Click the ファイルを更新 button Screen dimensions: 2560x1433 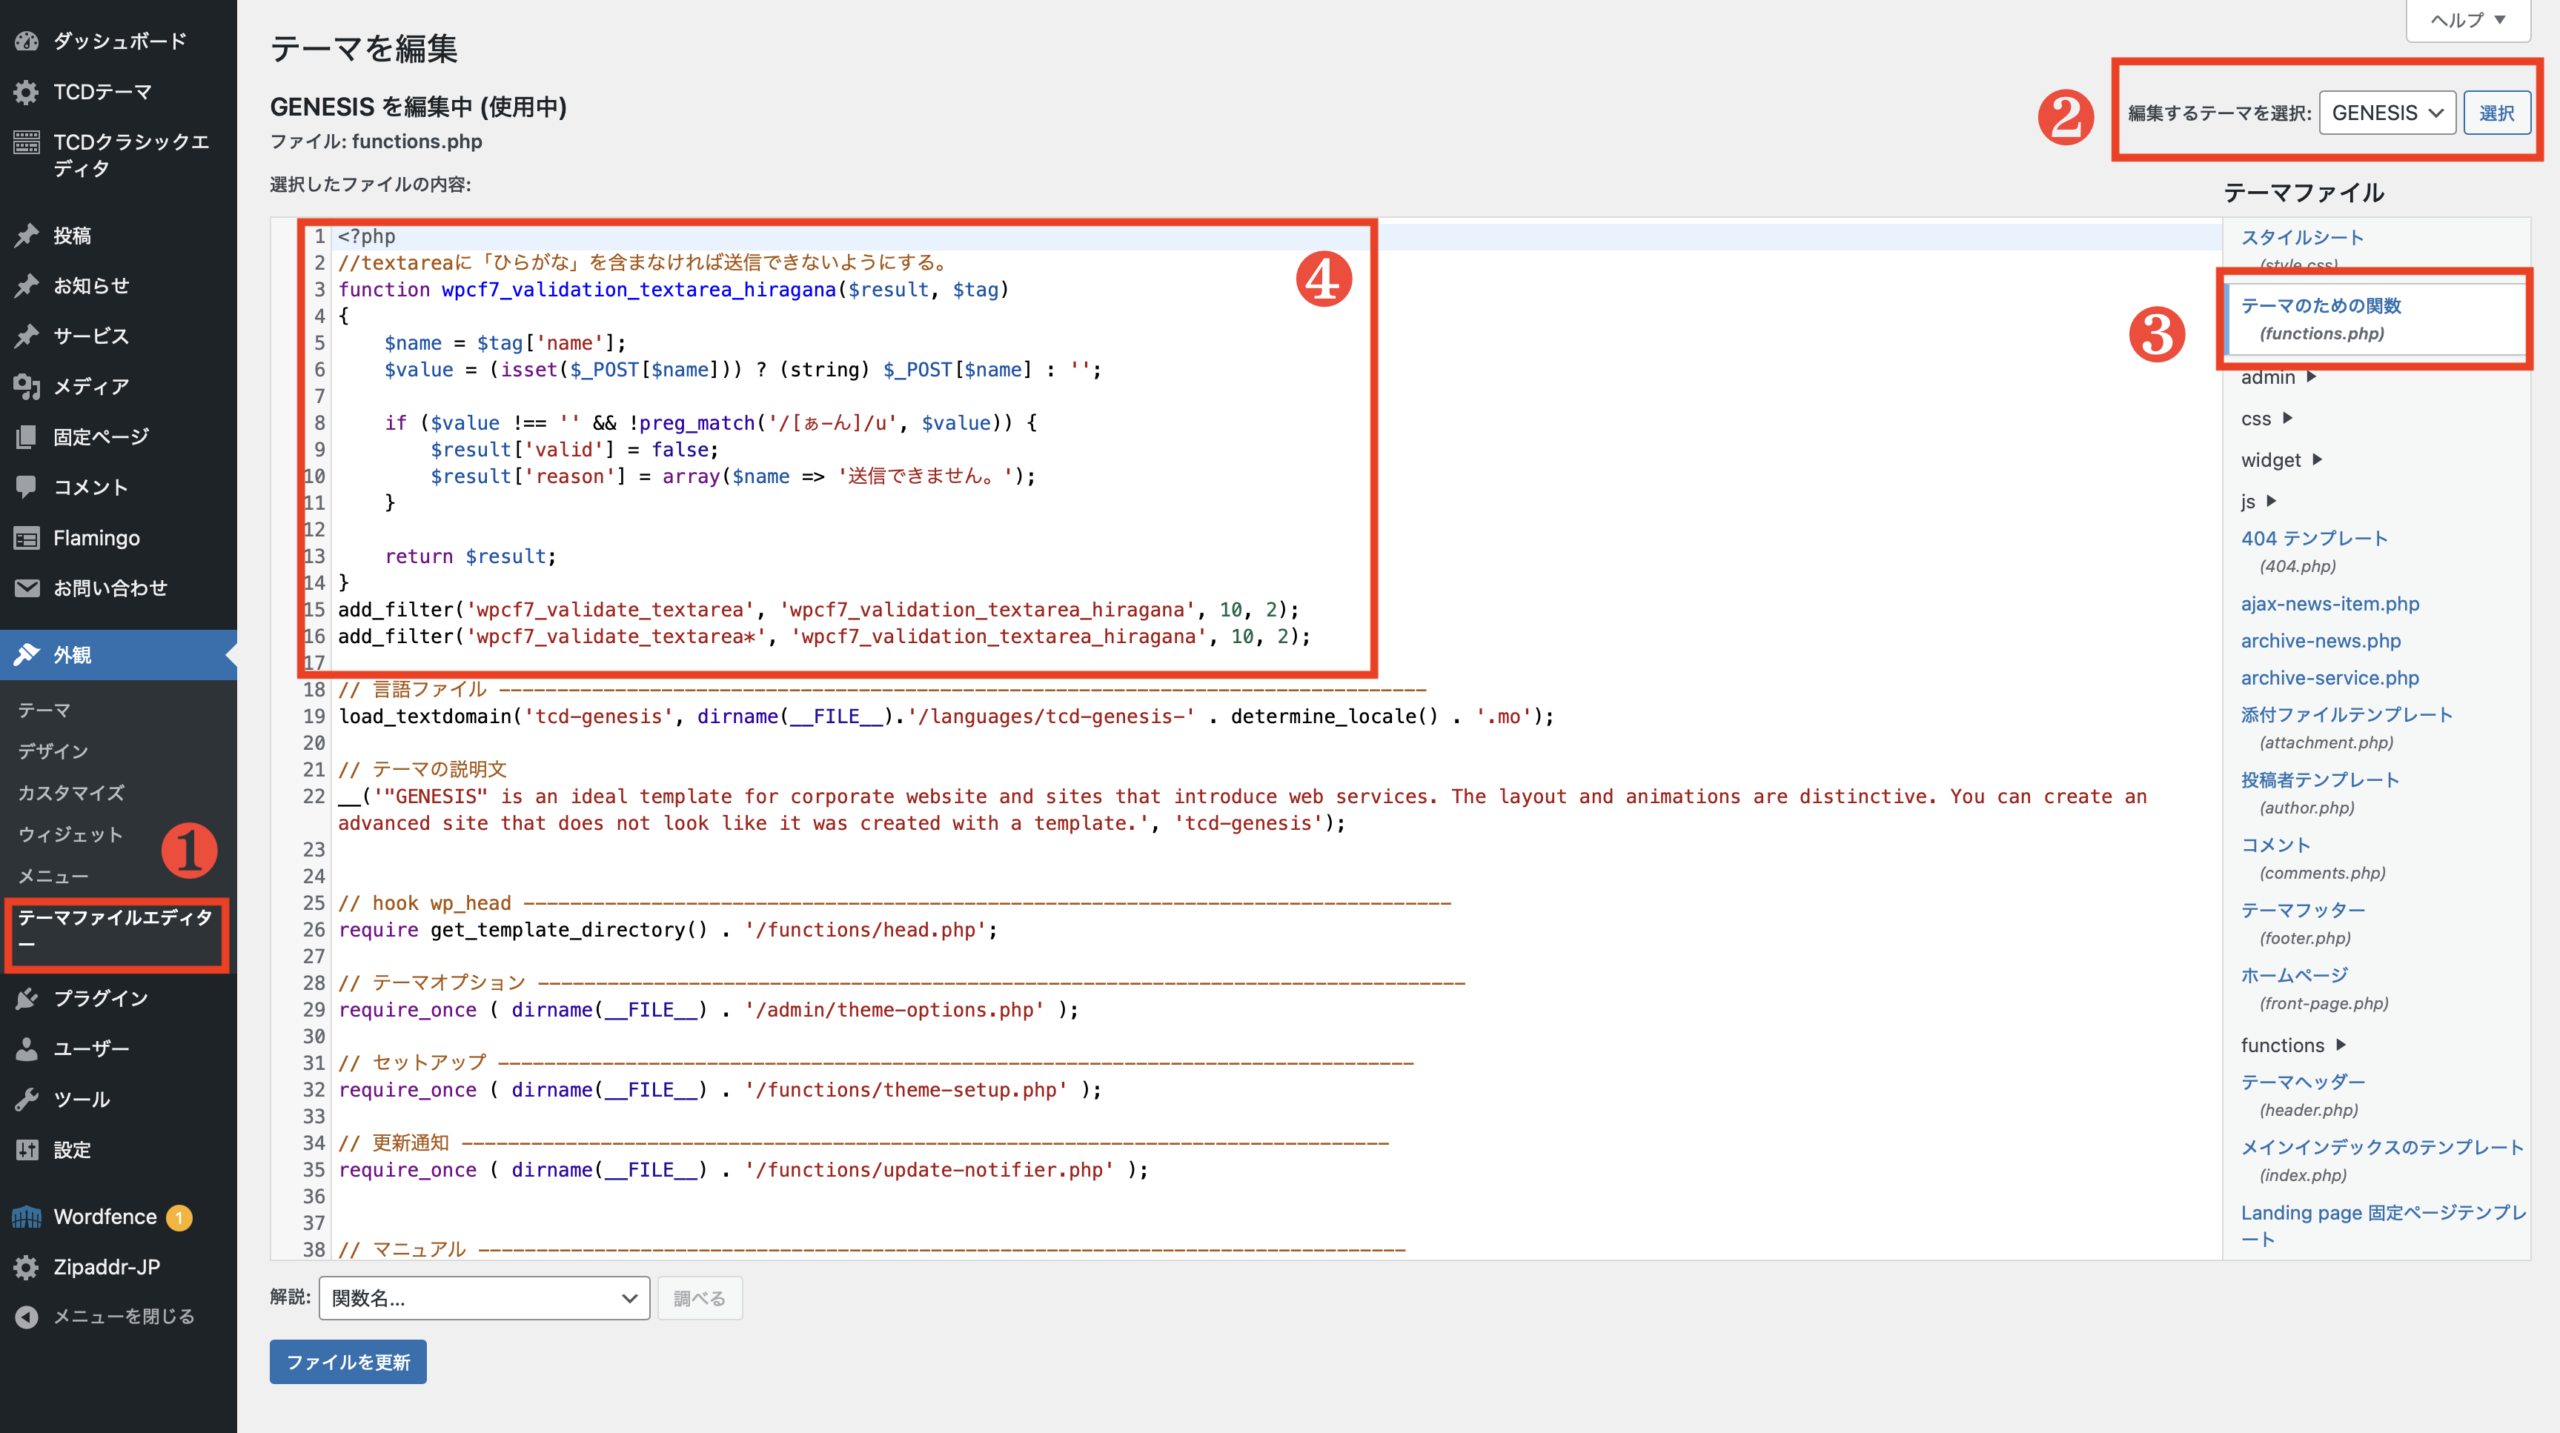tap(348, 1362)
